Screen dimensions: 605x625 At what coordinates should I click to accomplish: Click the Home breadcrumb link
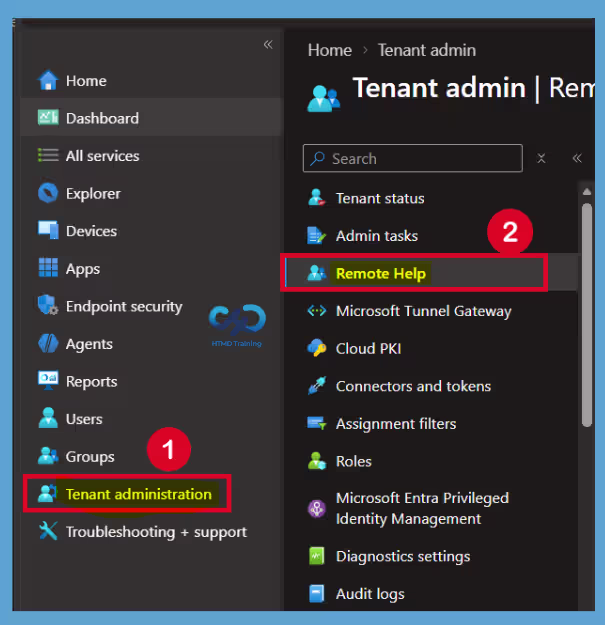tap(330, 50)
